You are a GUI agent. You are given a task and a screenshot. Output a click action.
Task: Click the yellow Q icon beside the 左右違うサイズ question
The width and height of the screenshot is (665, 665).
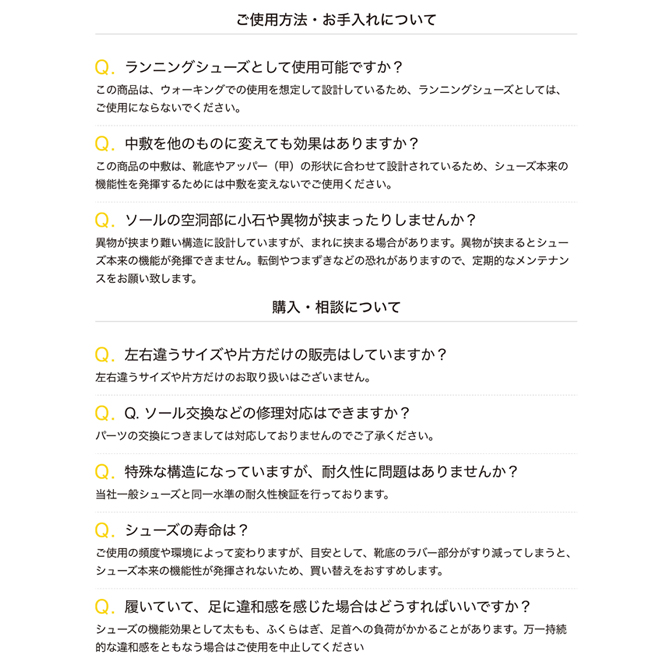[104, 354]
